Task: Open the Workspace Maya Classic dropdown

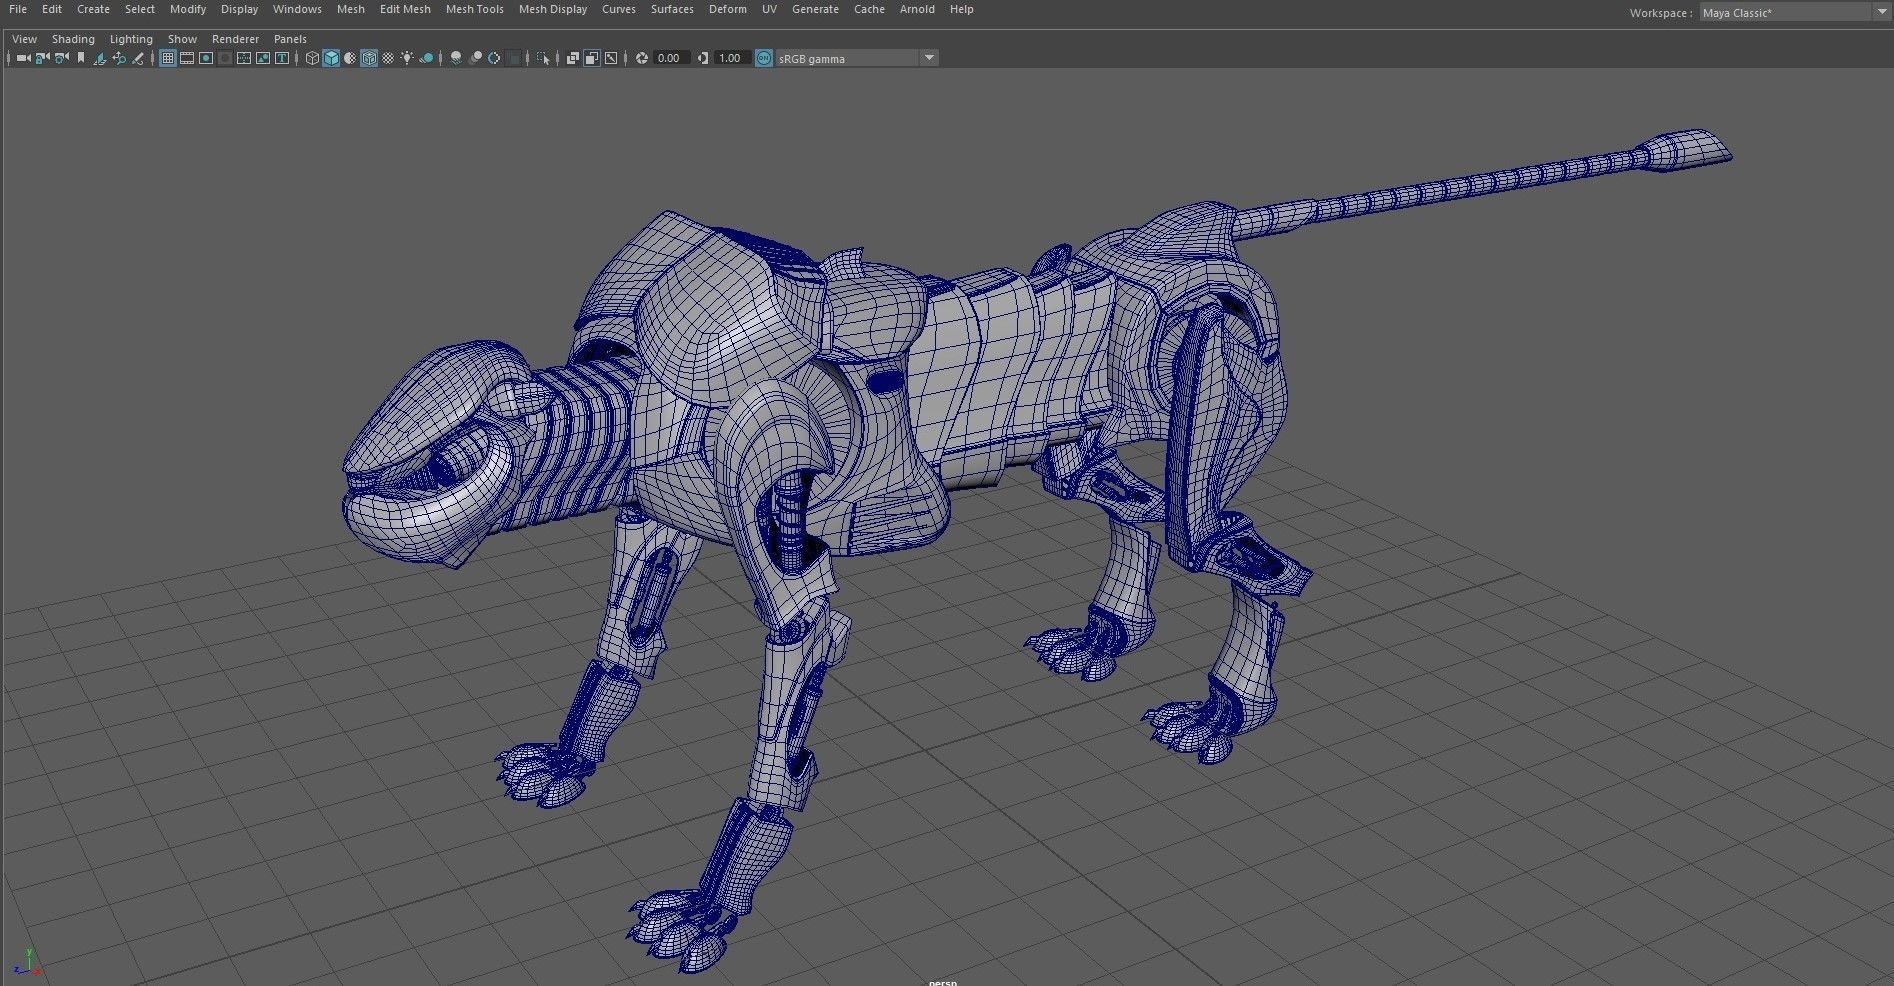Action: [1794, 13]
